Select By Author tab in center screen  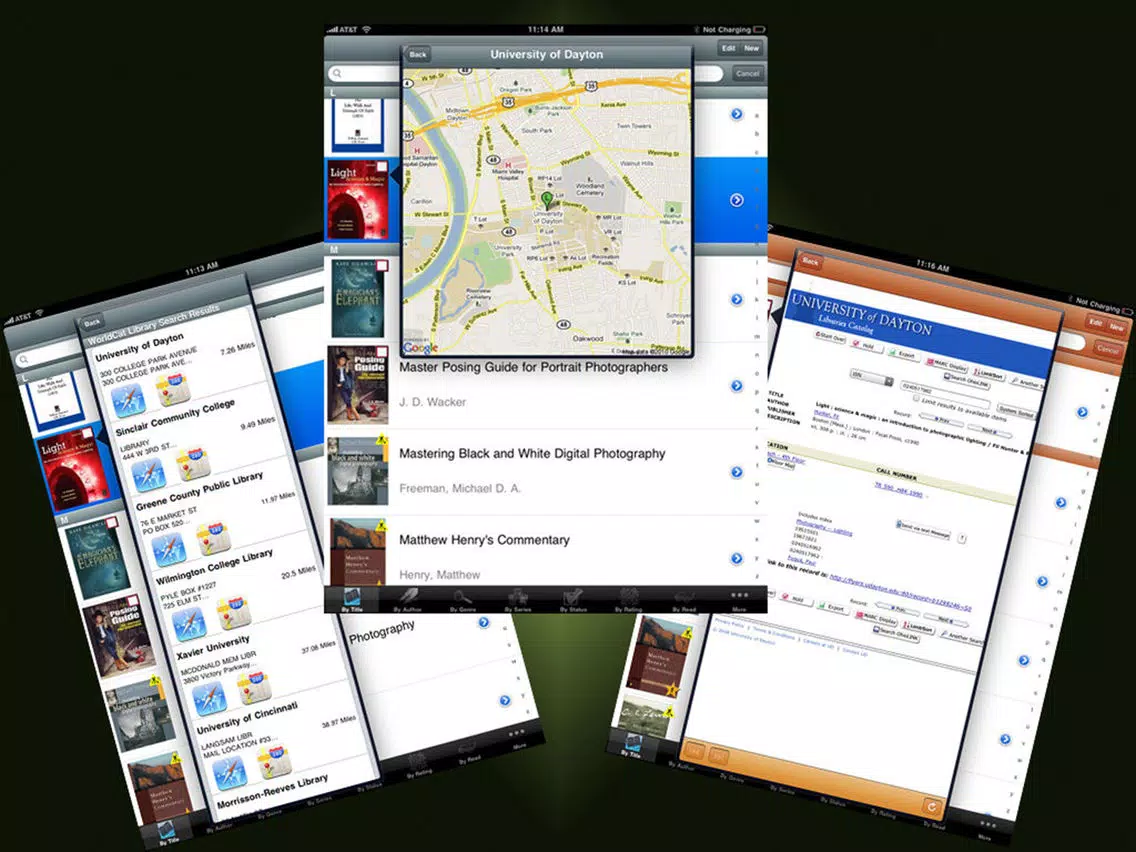[407, 600]
